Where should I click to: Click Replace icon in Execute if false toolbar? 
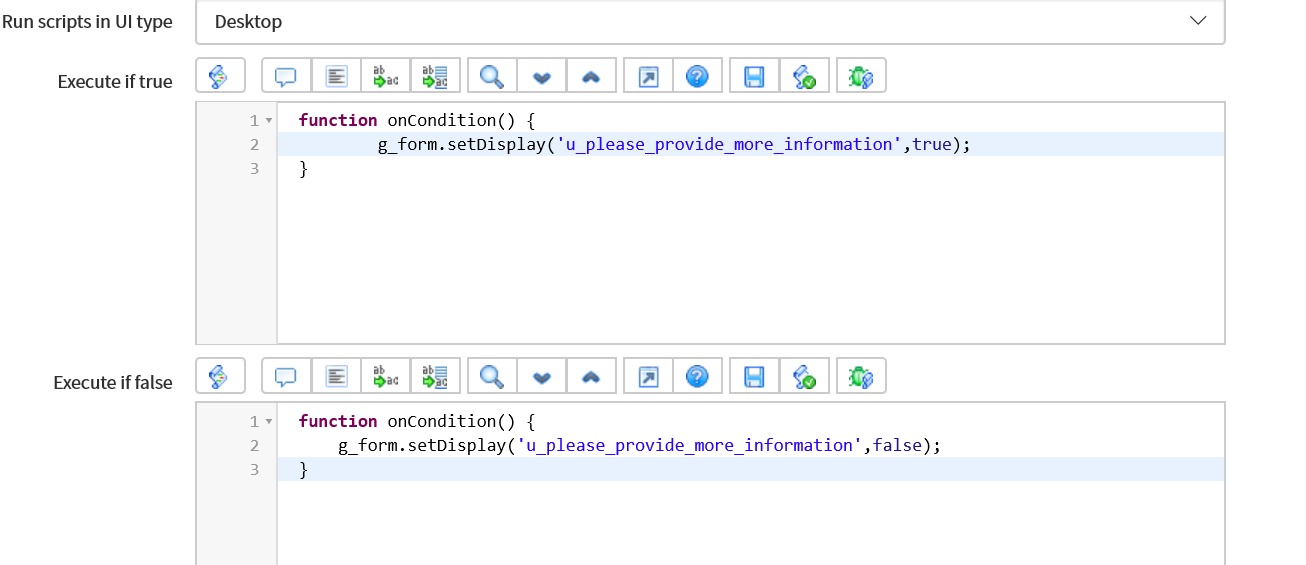coord(386,376)
